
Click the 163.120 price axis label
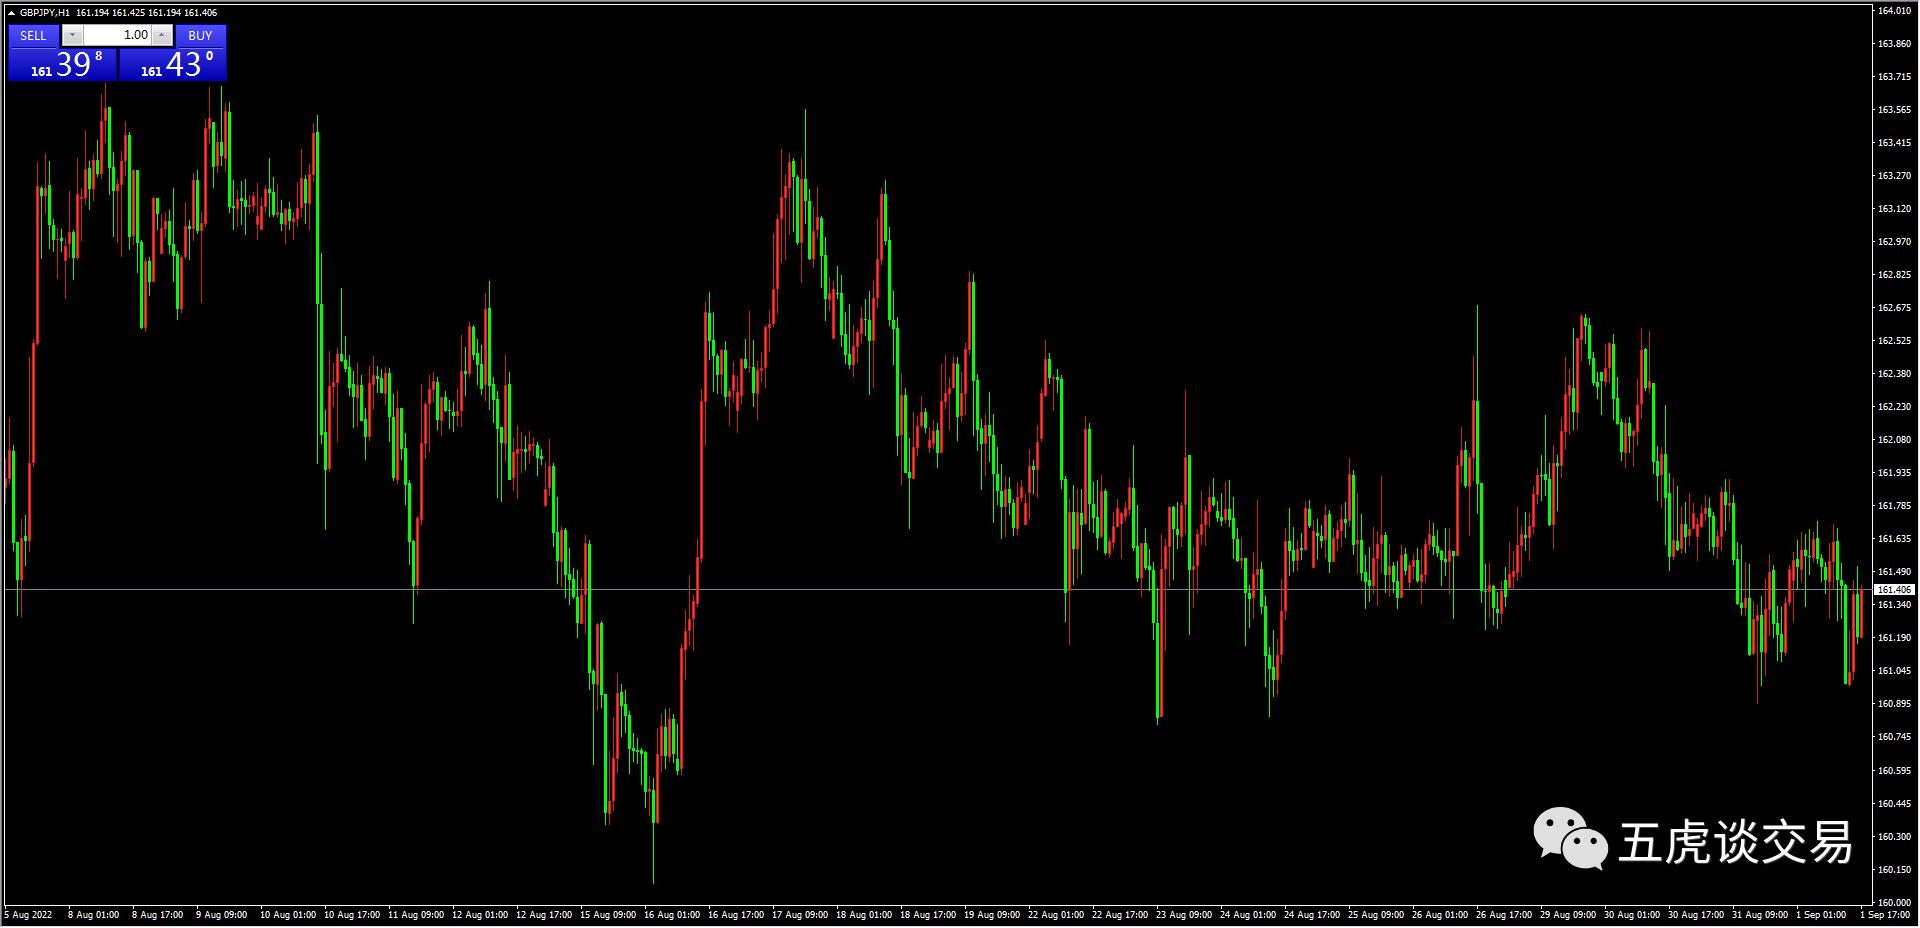point(1895,209)
